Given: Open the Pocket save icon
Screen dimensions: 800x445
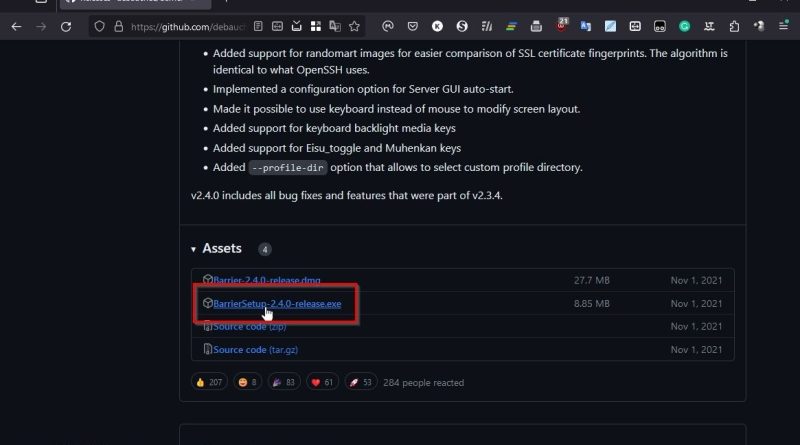Looking at the screenshot, I should coord(413,26).
